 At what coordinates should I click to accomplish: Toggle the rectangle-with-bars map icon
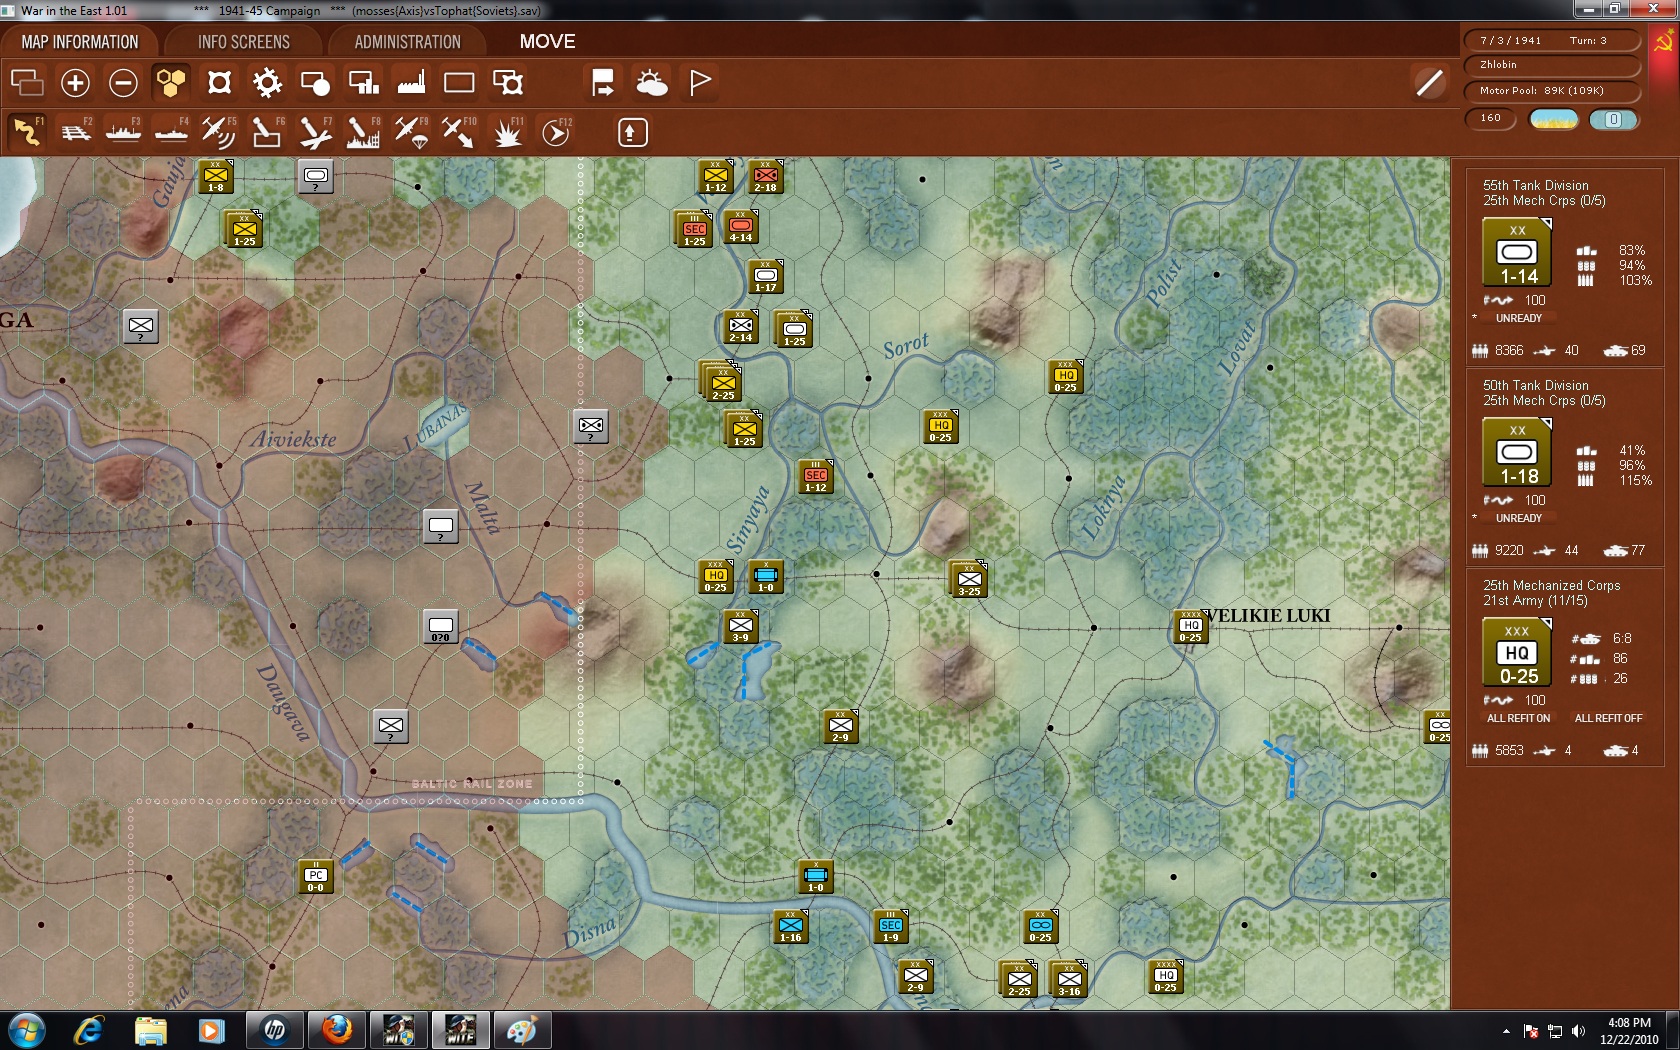point(363,82)
